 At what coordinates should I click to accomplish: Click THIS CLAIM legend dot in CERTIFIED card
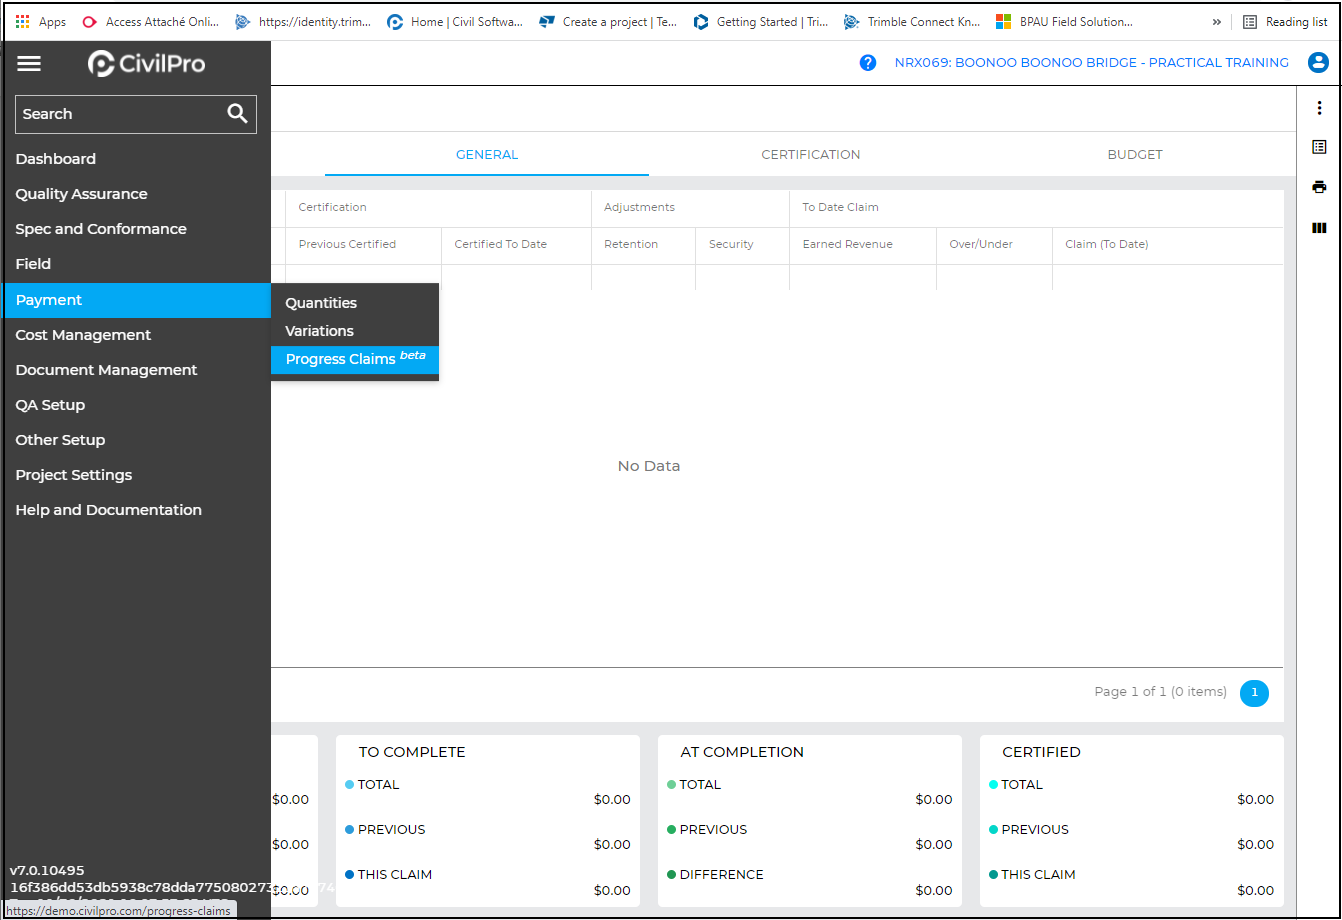pyautogui.click(x=994, y=875)
